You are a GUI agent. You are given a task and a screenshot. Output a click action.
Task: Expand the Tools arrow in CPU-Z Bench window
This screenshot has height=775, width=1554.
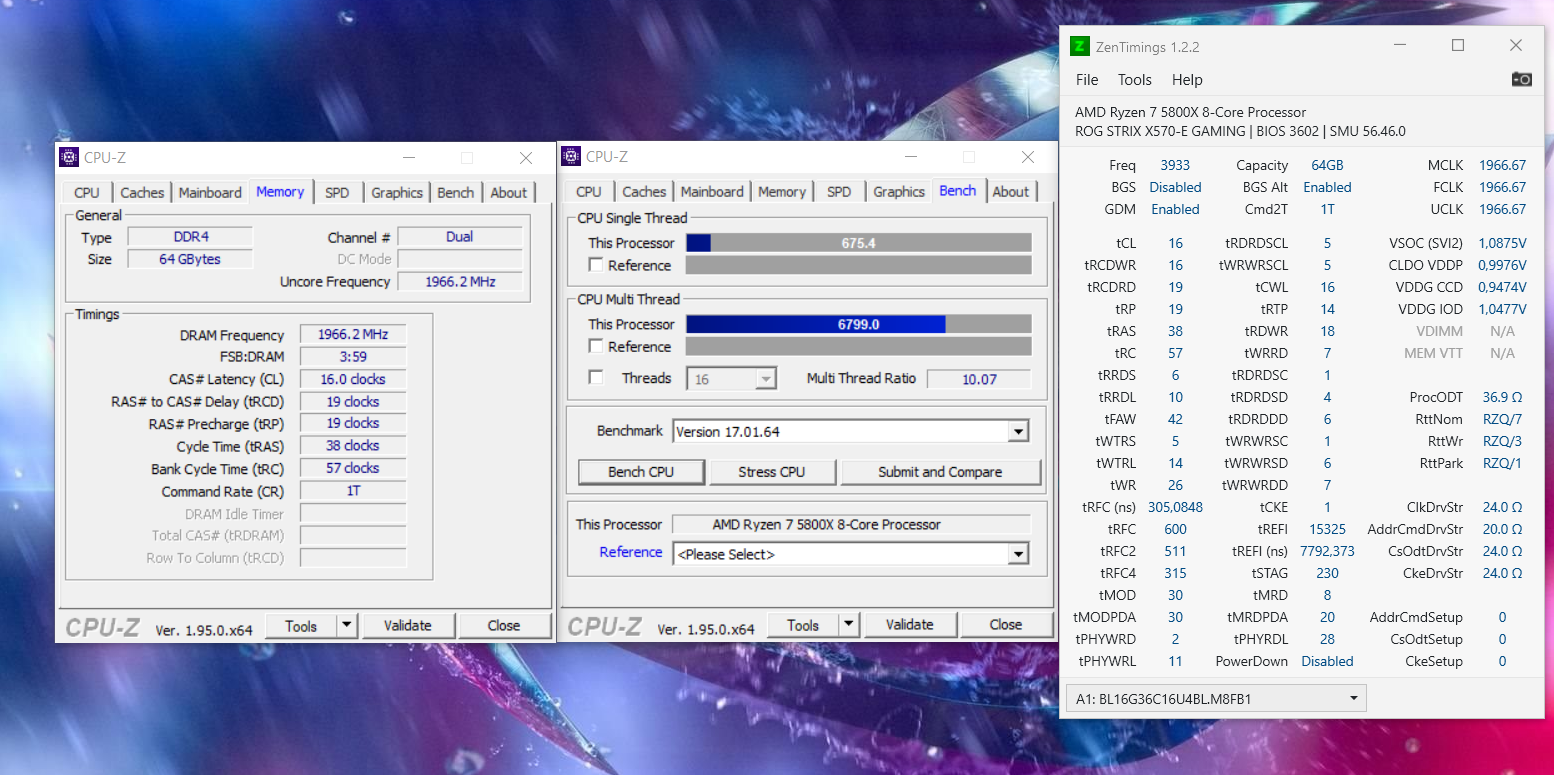click(x=848, y=625)
